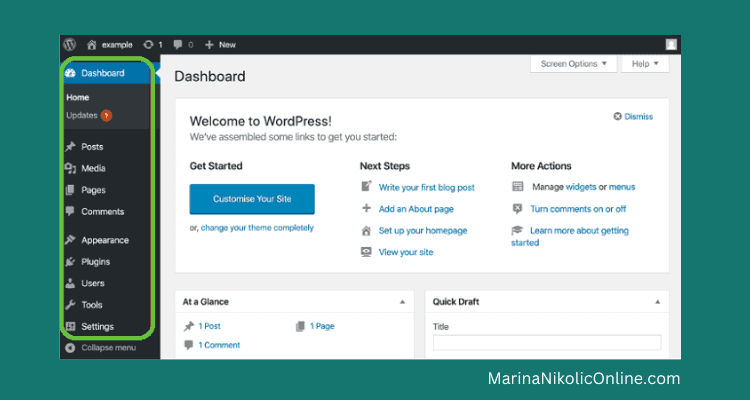Click the widgets link
Screen dimensions: 750x400
(x=581, y=187)
